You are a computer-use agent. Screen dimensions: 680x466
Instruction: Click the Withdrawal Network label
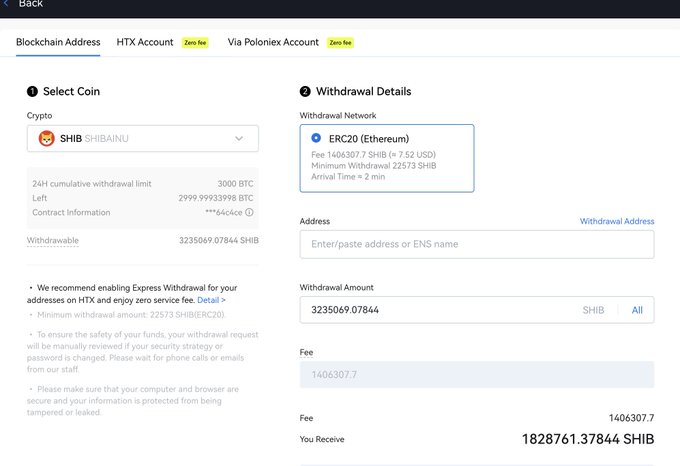click(338, 116)
